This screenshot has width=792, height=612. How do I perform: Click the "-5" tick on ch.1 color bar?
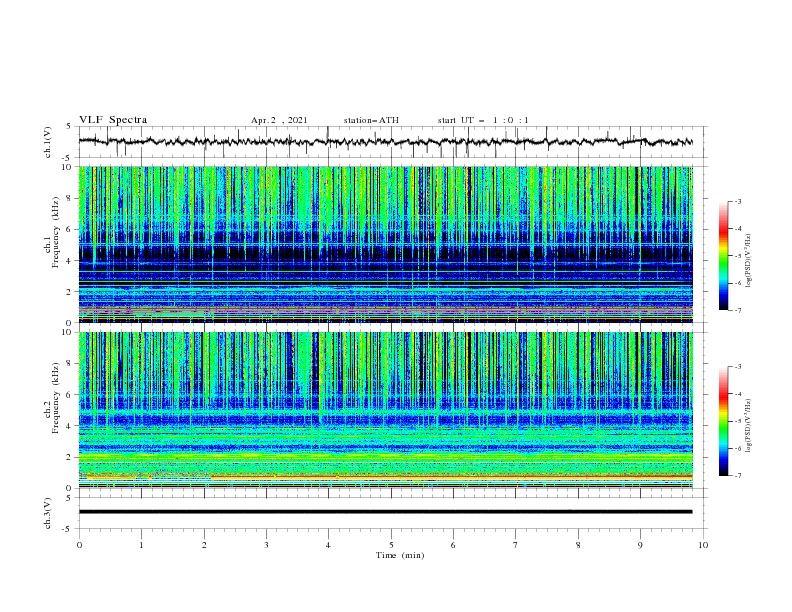(737, 256)
